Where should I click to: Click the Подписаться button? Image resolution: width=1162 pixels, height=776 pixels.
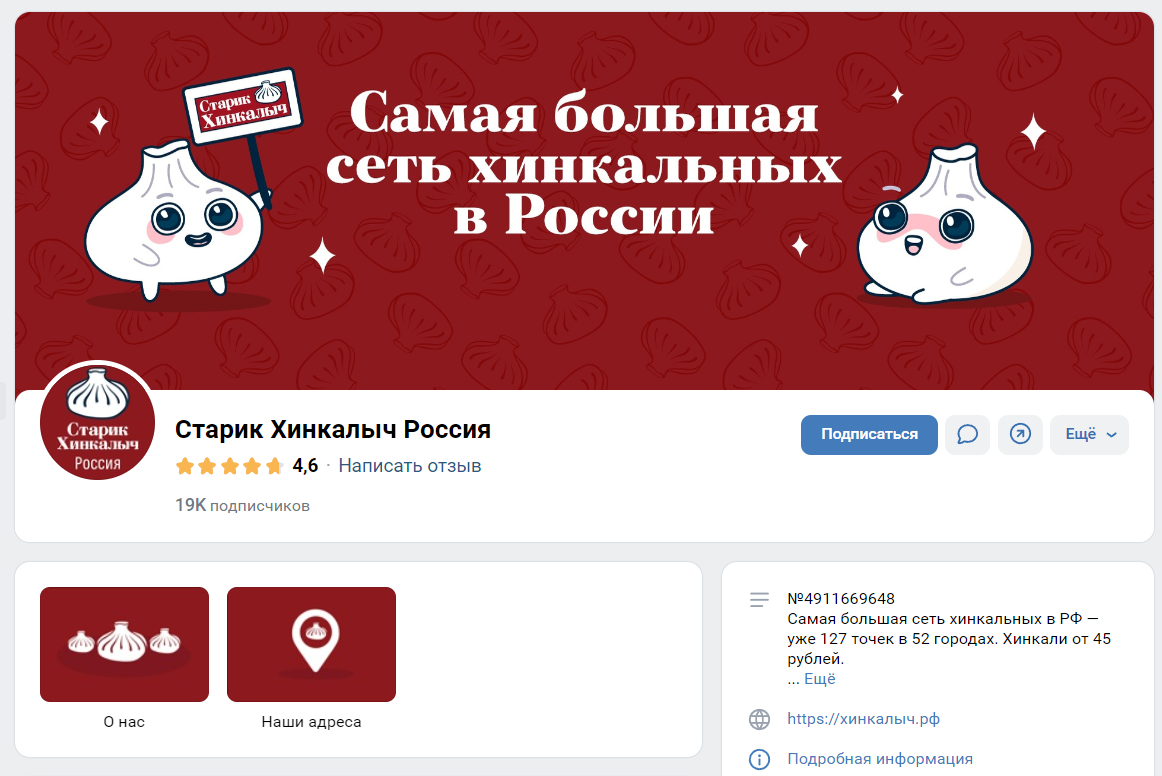point(869,434)
